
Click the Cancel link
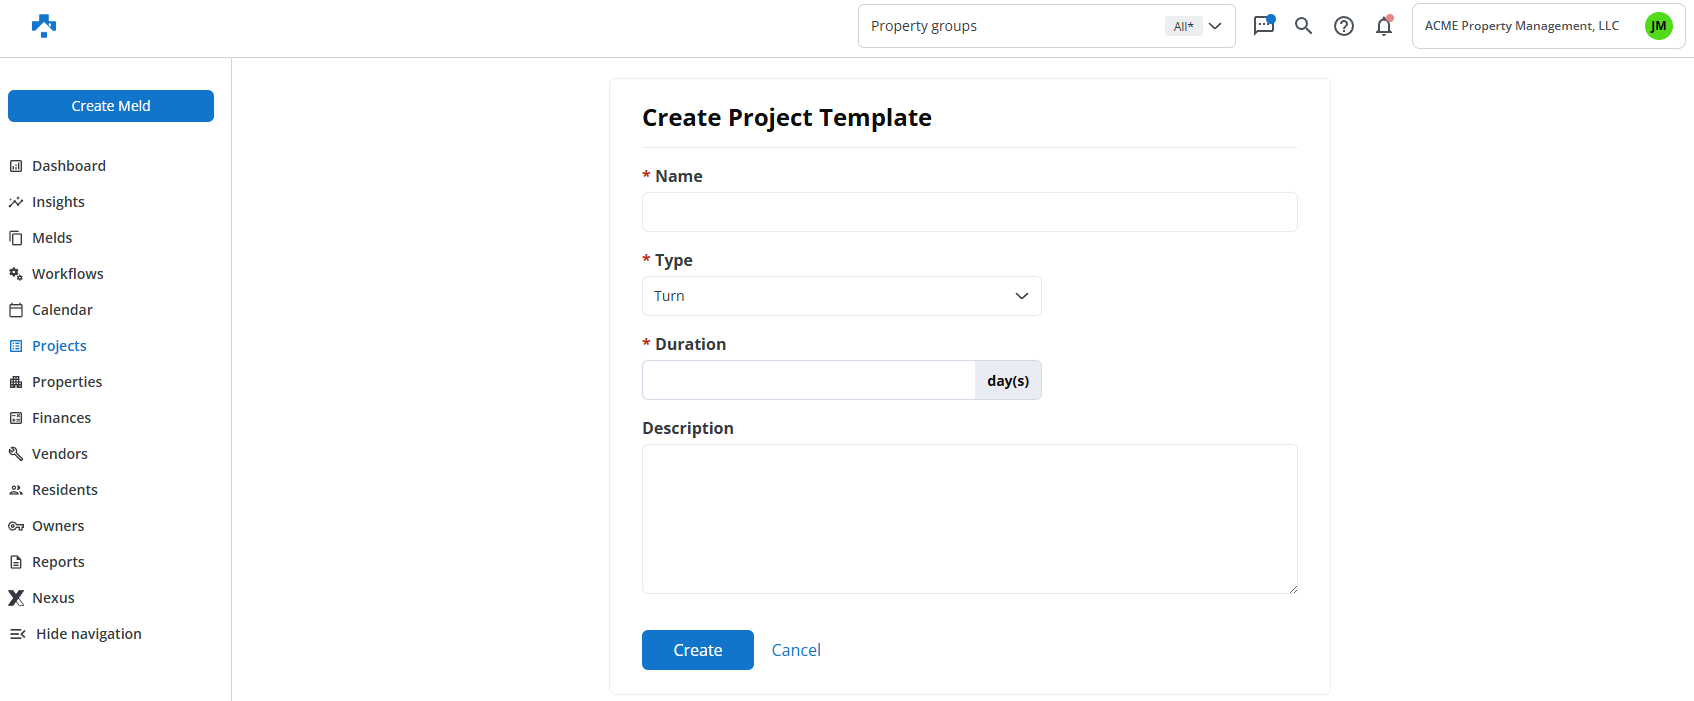coord(796,650)
